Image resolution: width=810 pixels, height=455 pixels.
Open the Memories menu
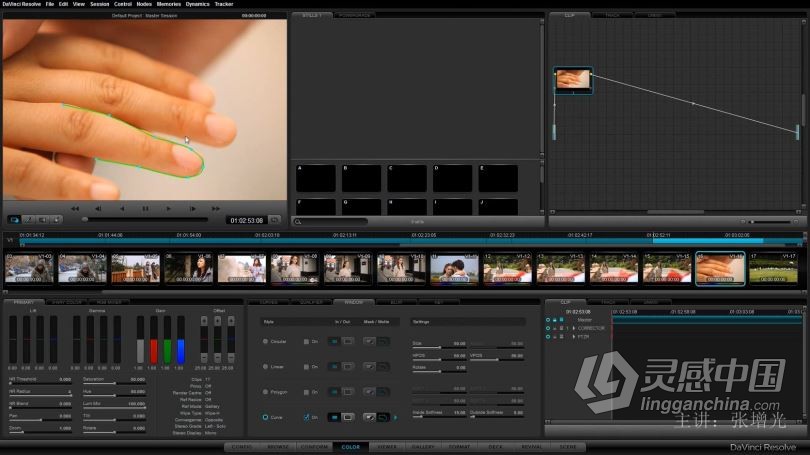point(168,4)
